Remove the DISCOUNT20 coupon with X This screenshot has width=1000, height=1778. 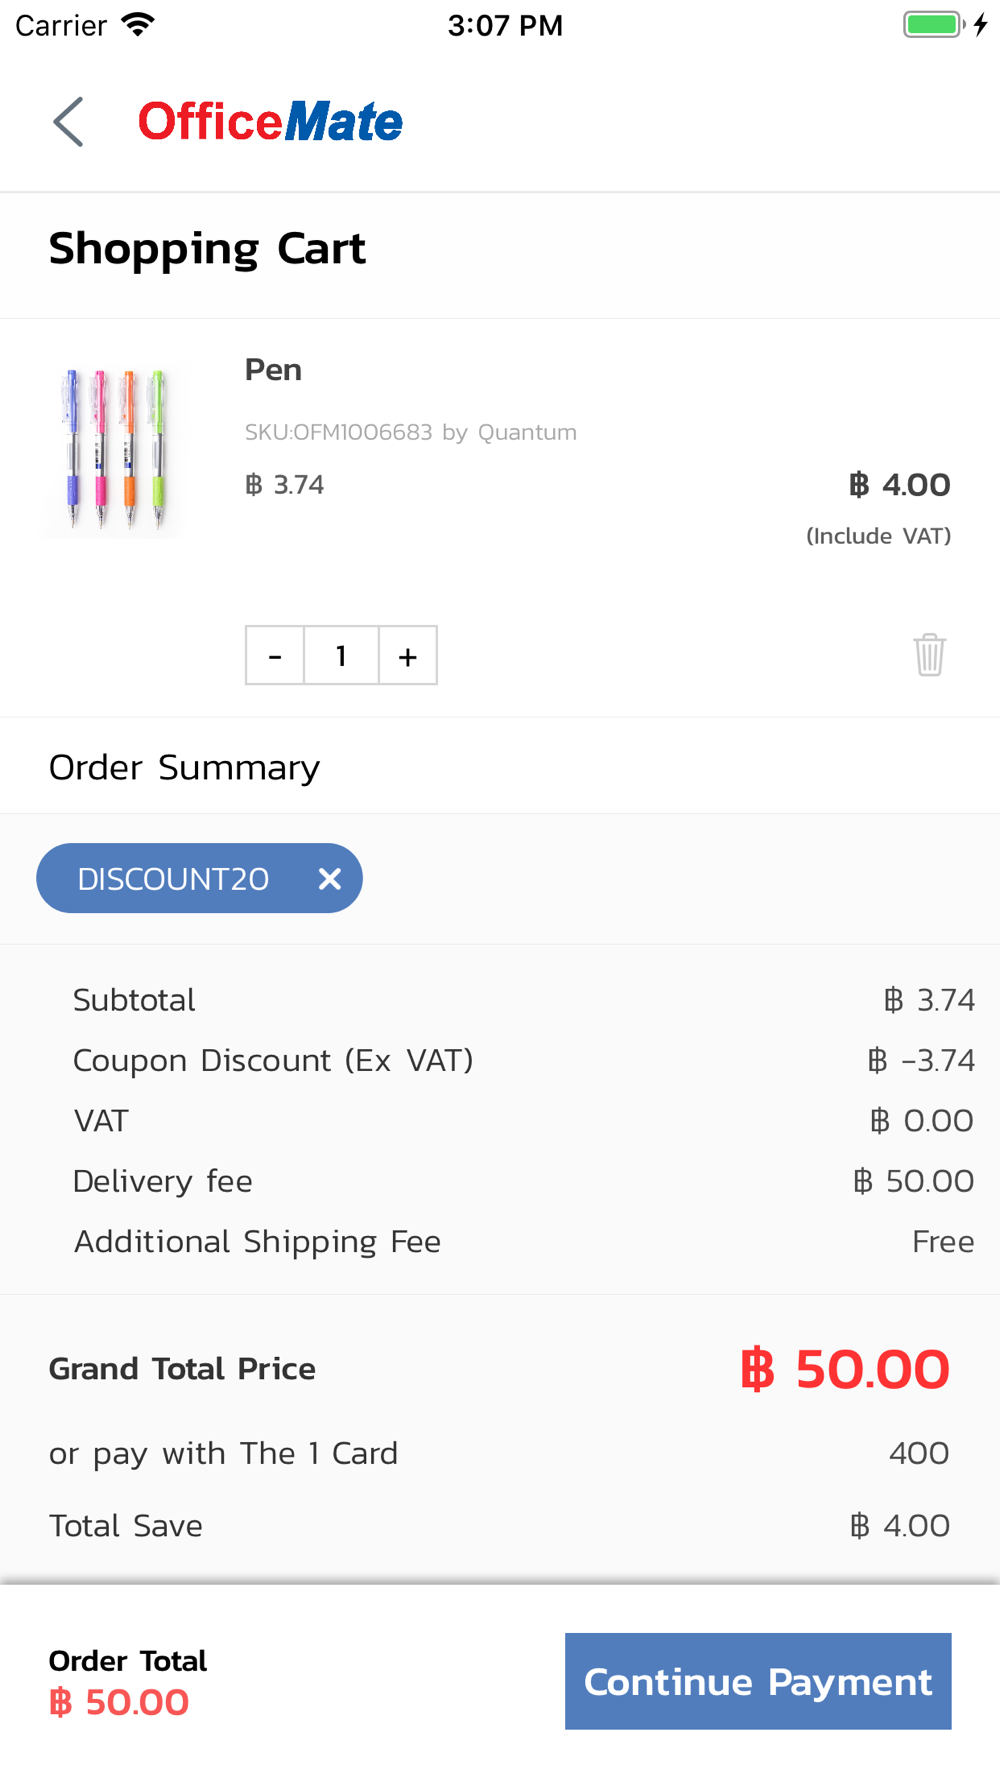[329, 878]
